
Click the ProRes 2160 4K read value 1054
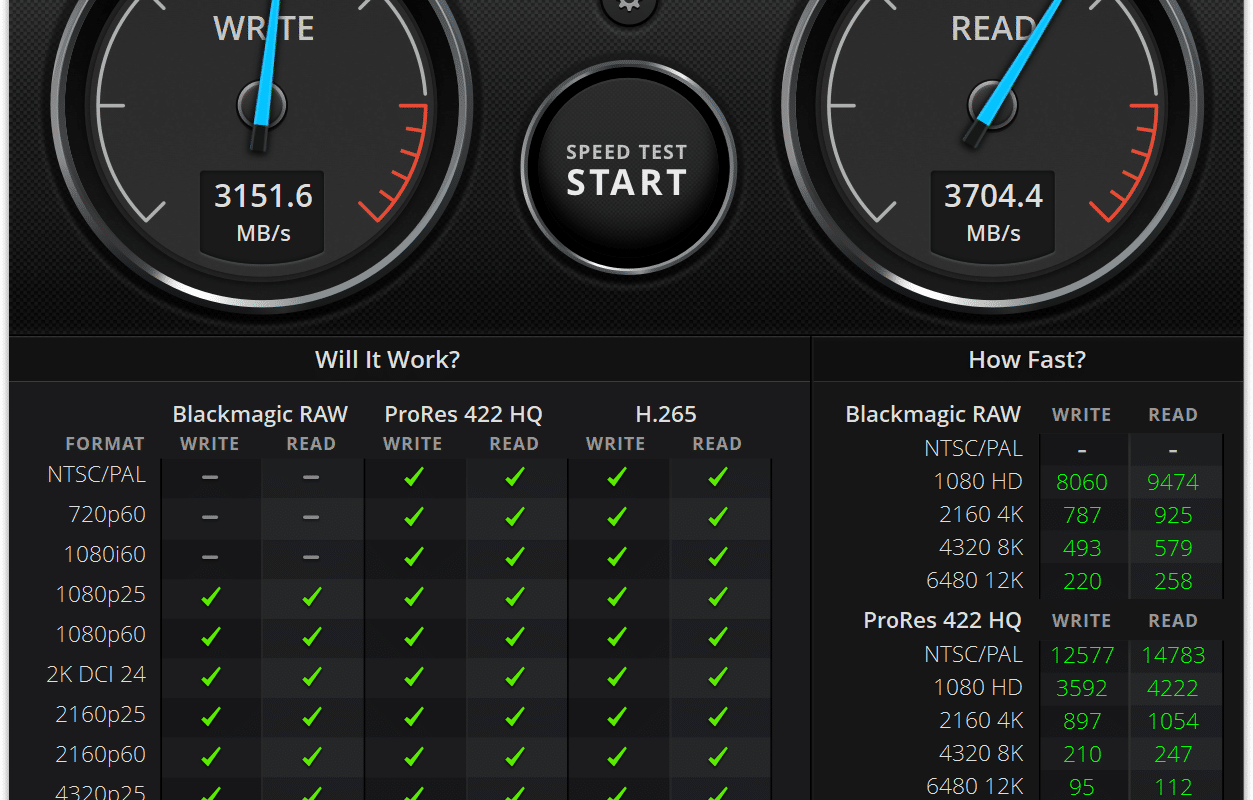1173,721
